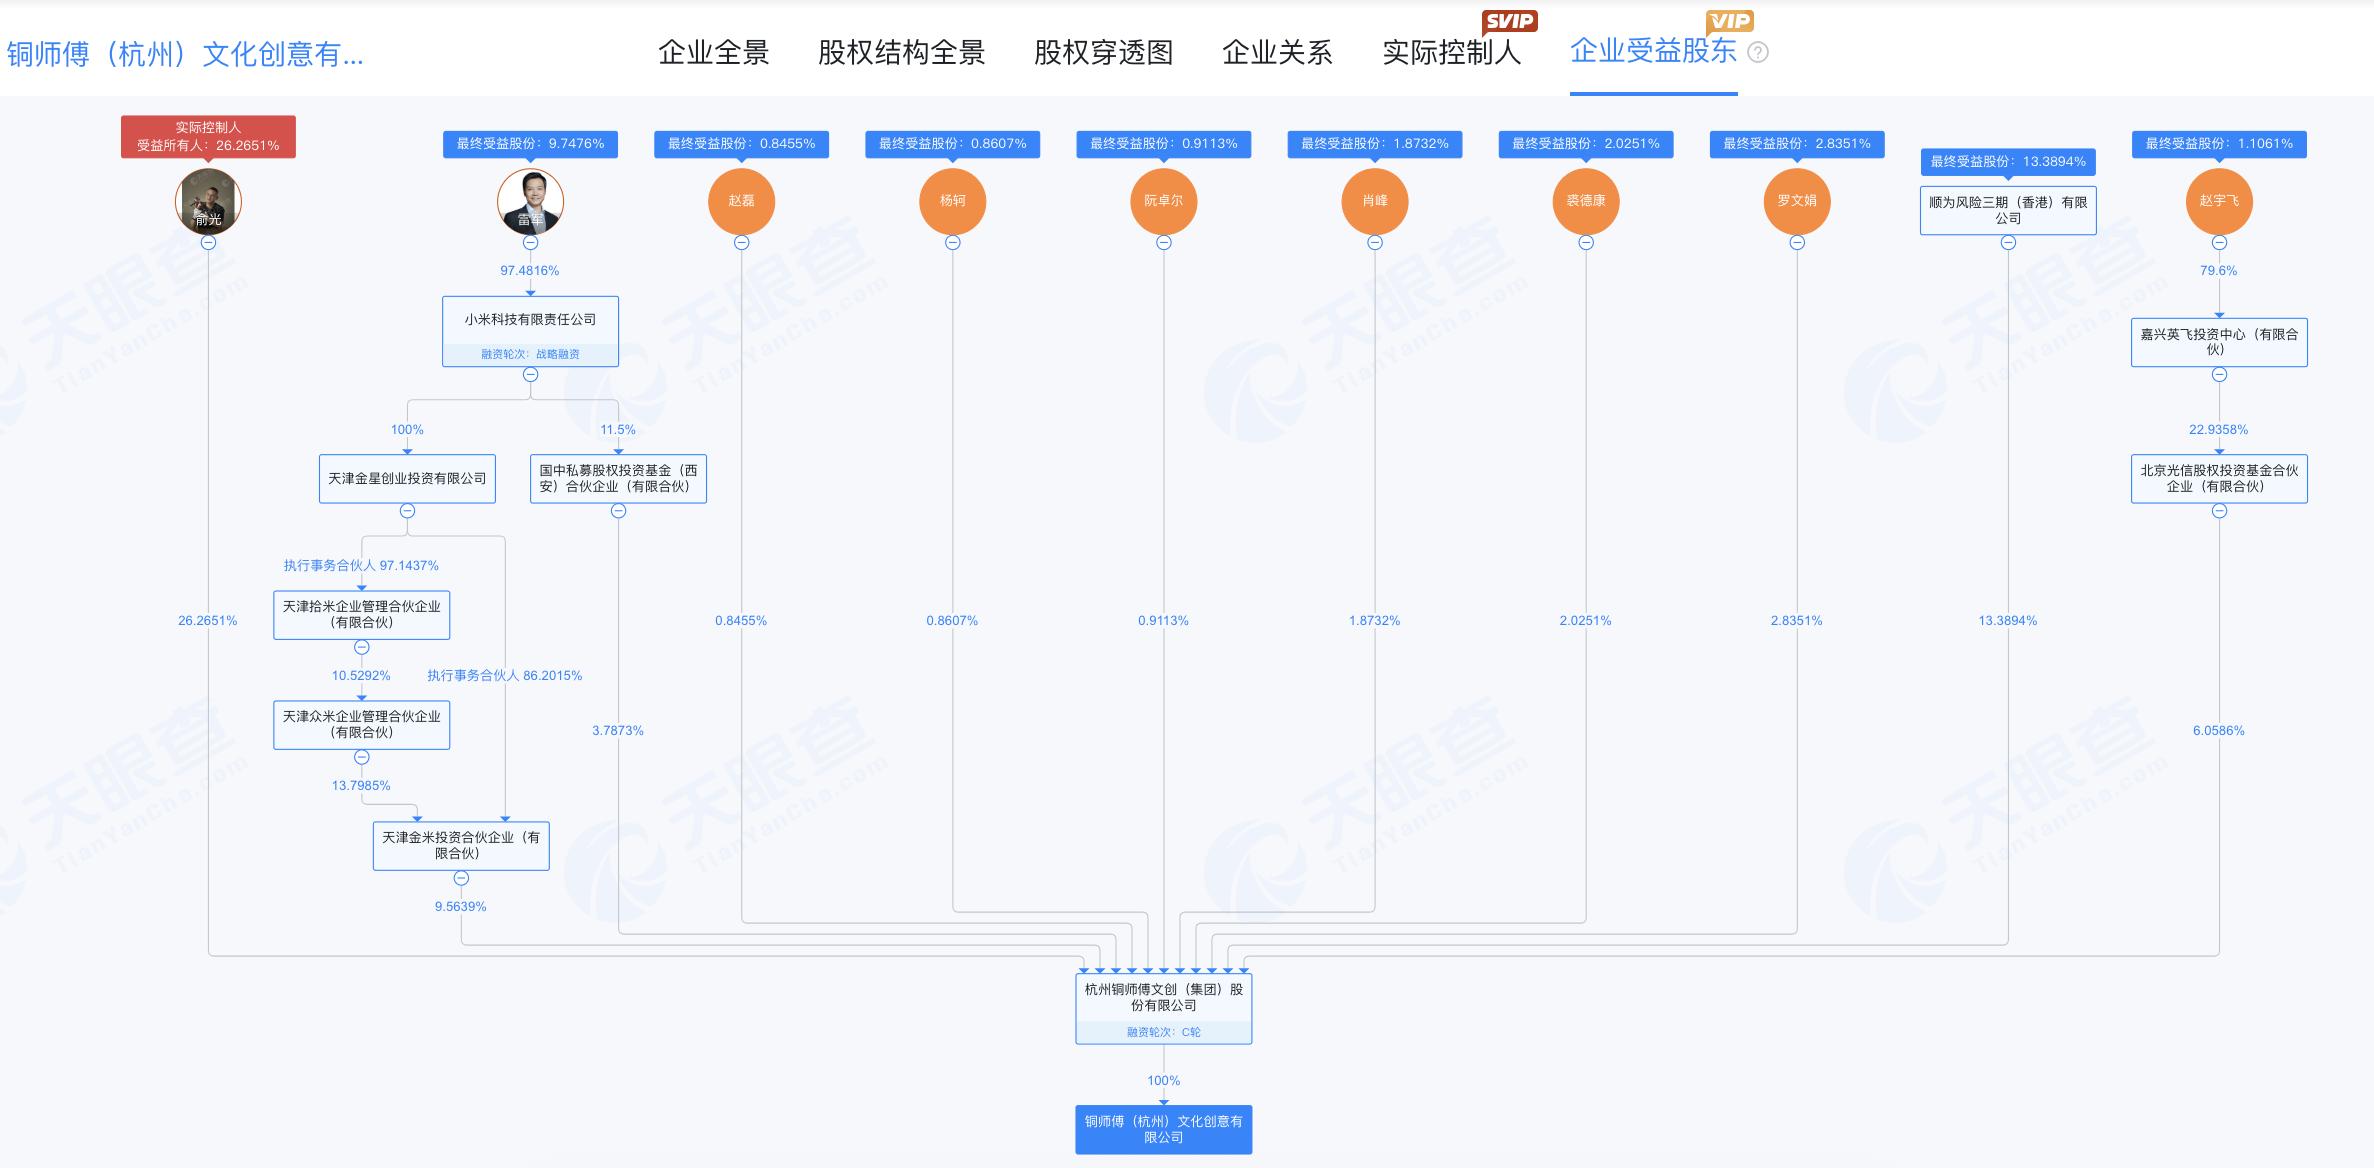
Task: Open help via question mark beside 企业受益股东
Action: [1757, 53]
